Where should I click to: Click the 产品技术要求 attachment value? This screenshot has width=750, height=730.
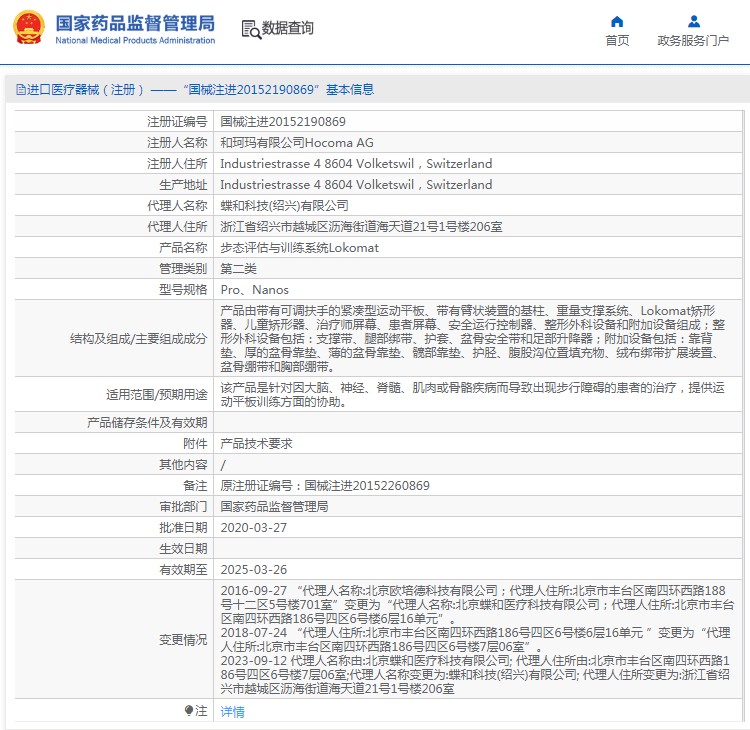coord(256,444)
